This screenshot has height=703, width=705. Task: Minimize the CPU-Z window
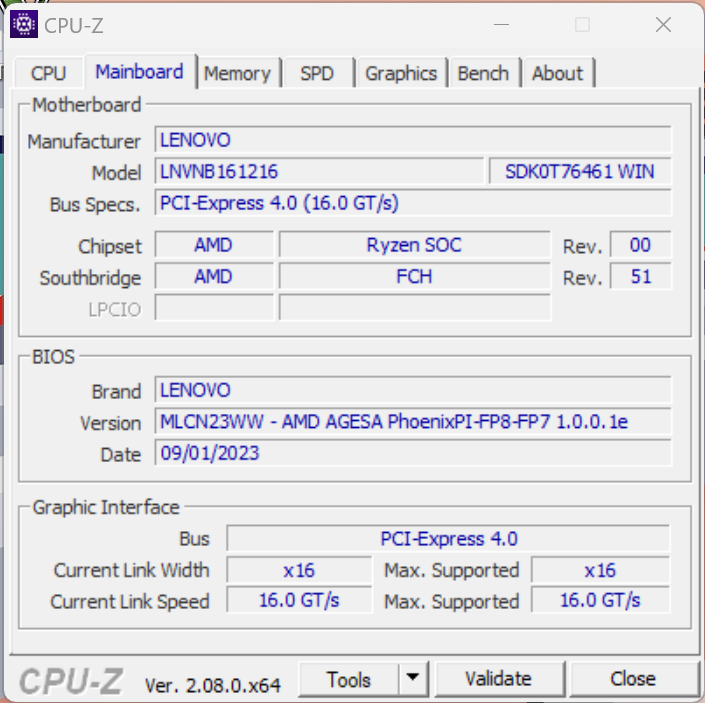(502, 25)
